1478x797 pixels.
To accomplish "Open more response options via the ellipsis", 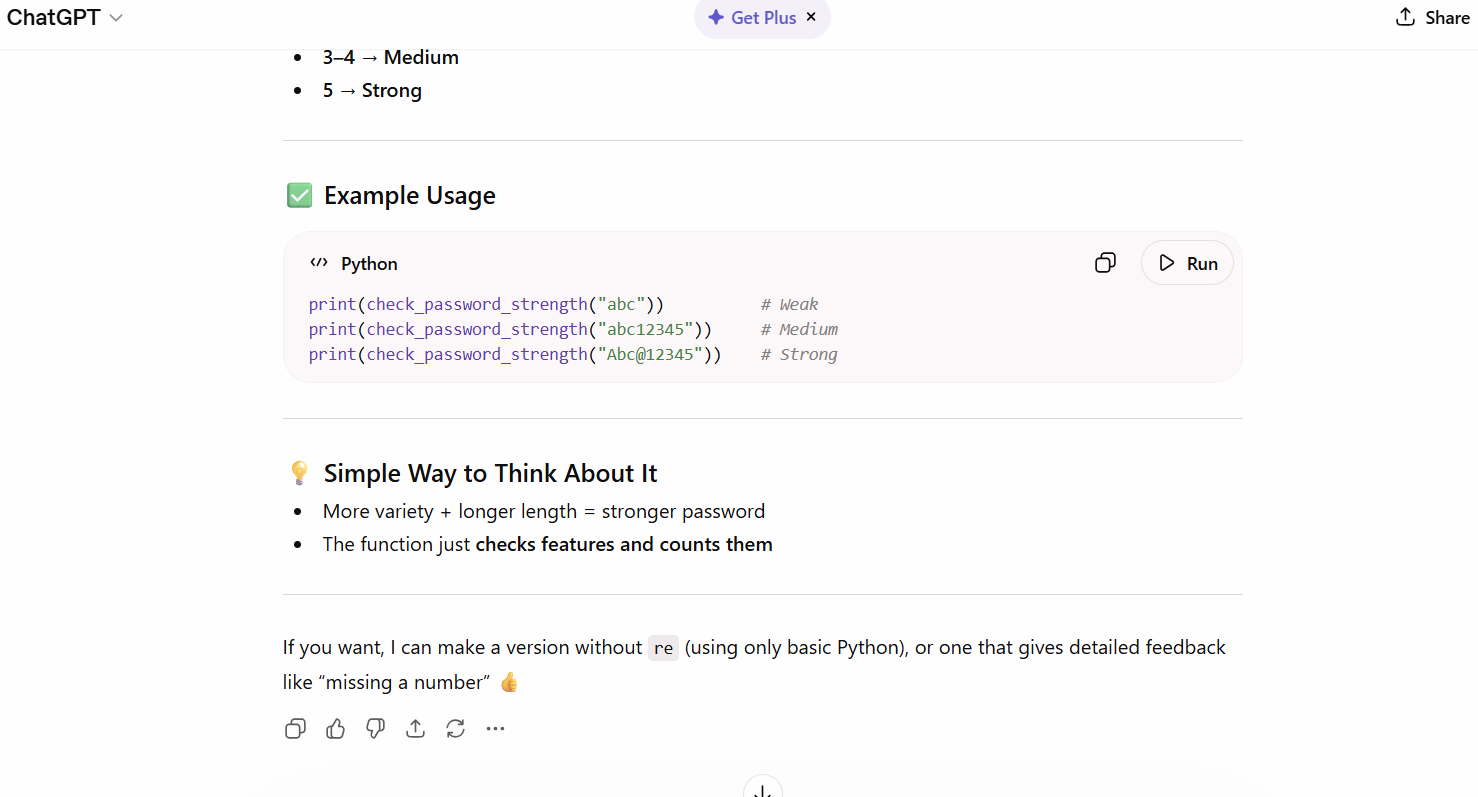I will coord(495,728).
